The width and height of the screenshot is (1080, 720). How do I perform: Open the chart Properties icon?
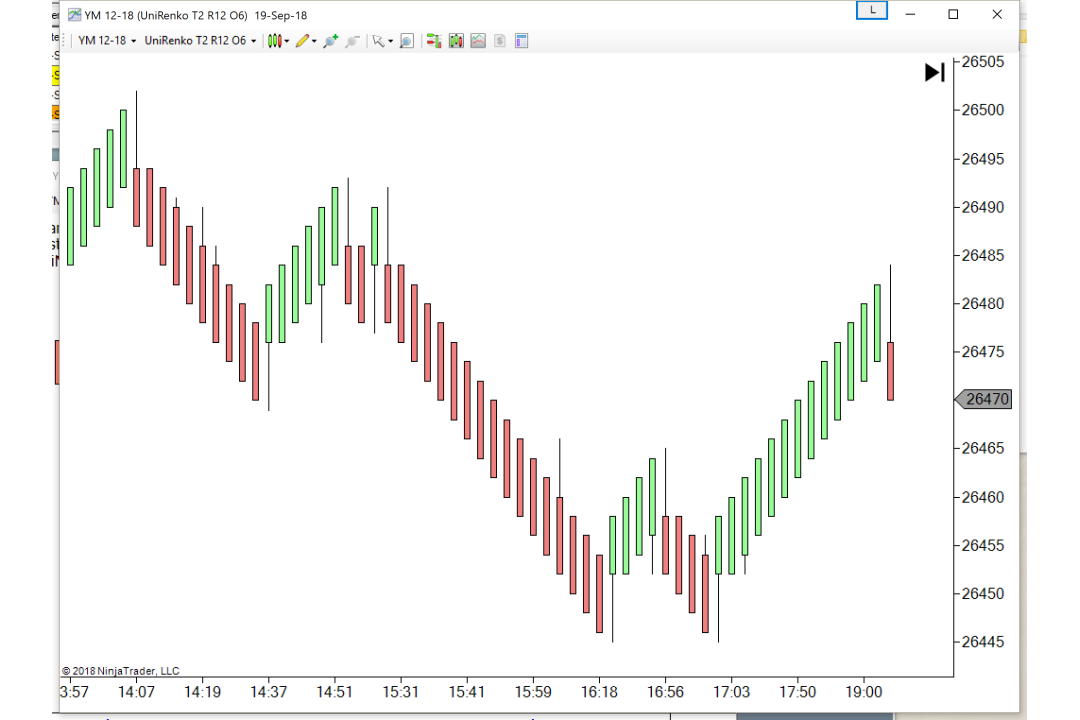521,41
